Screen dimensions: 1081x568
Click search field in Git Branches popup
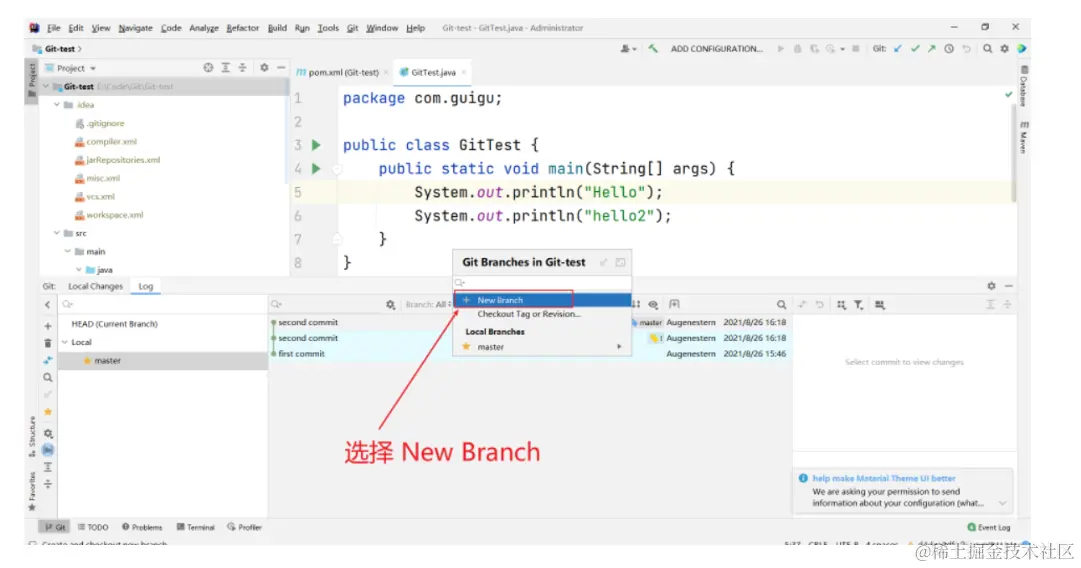pos(543,283)
